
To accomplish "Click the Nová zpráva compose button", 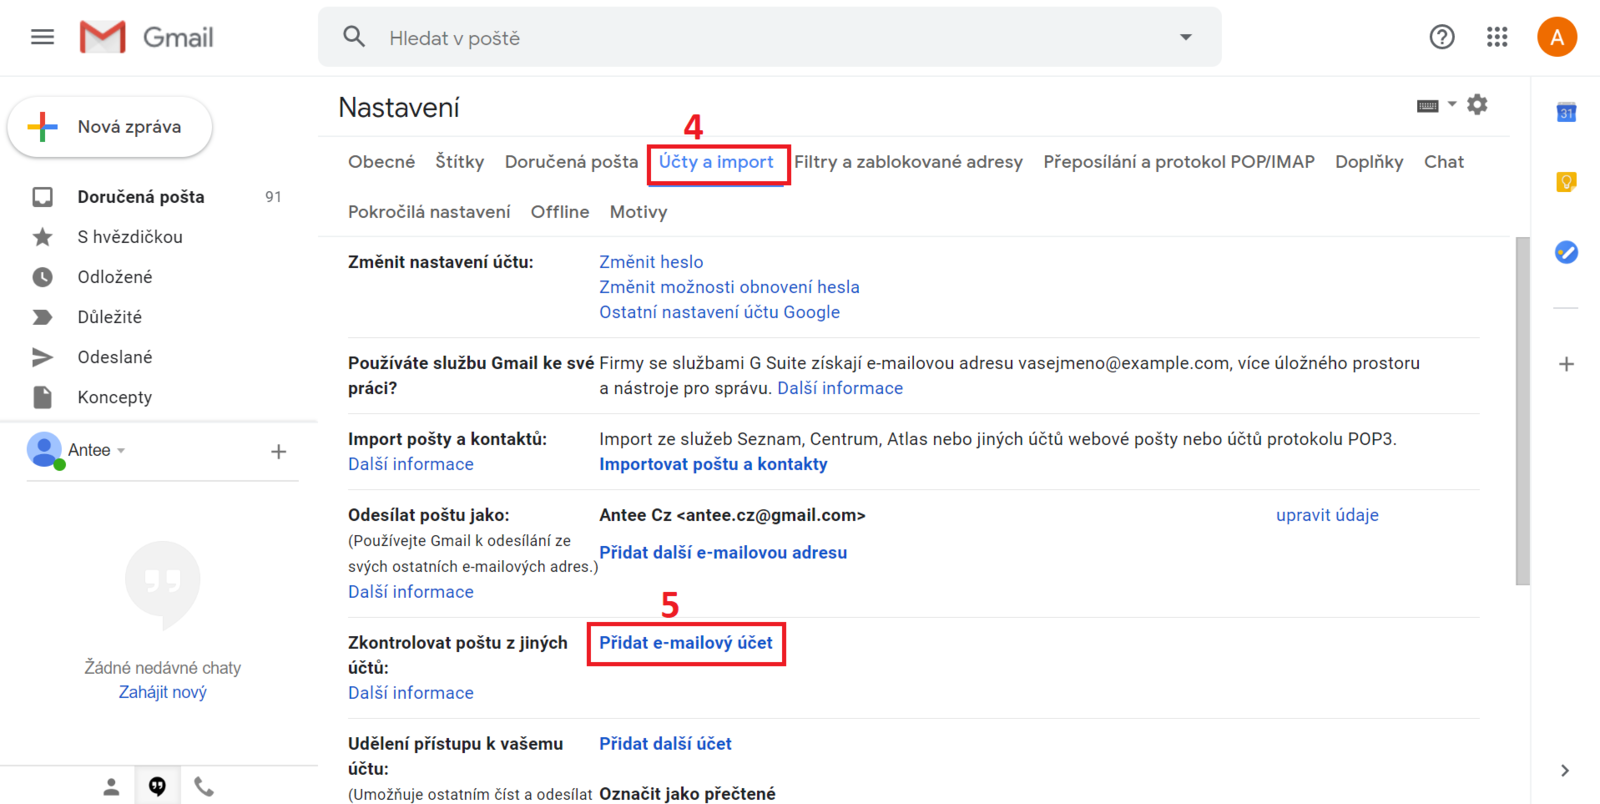I will [x=110, y=127].
